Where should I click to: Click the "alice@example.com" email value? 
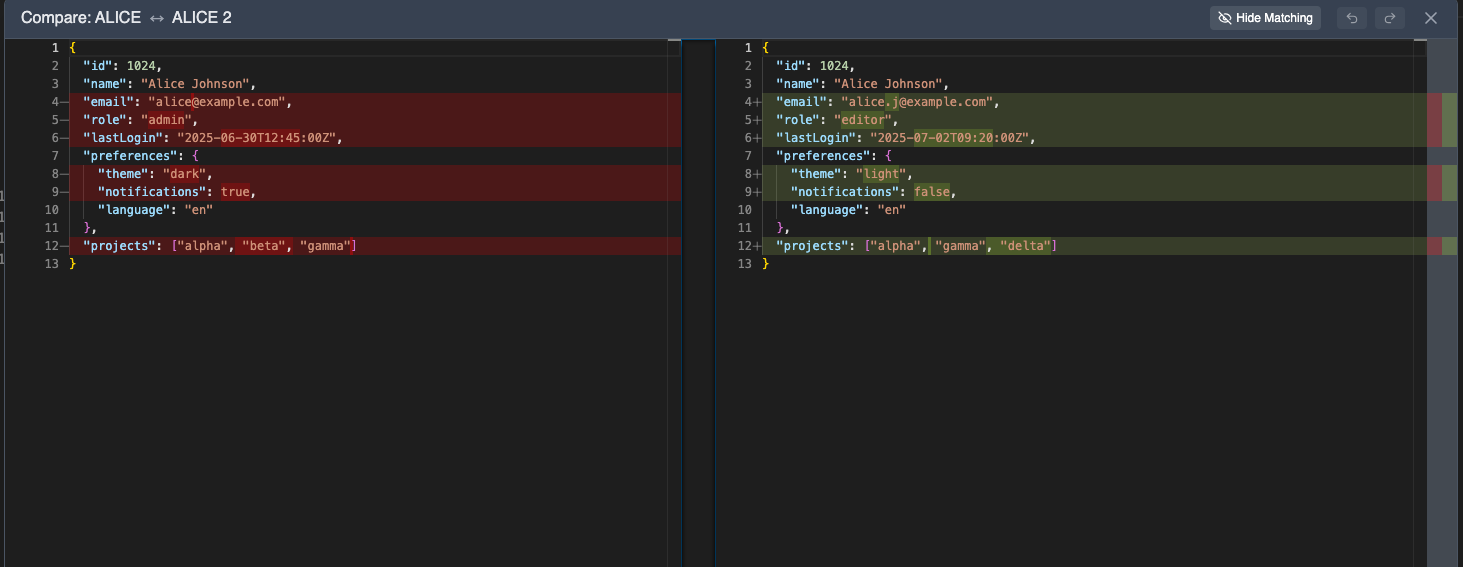pos(219,102)
